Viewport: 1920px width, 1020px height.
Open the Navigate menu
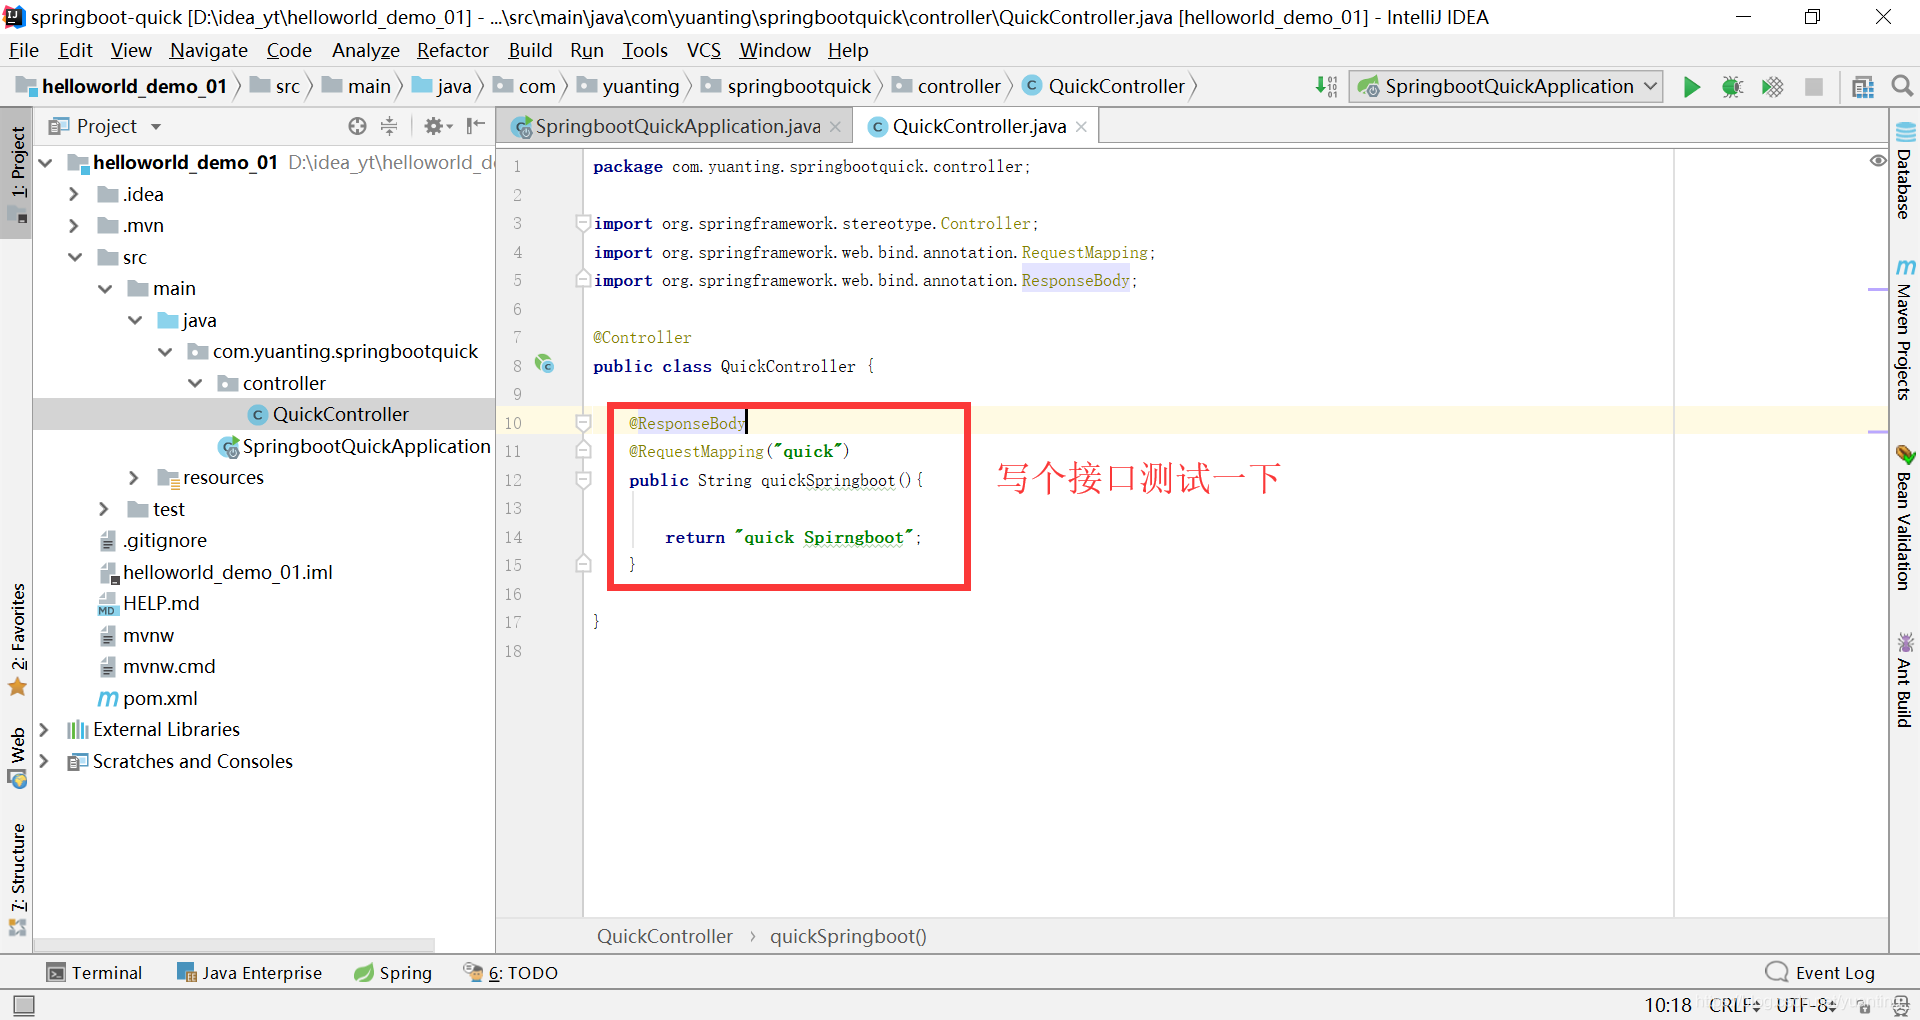click(x=209, y=50)
